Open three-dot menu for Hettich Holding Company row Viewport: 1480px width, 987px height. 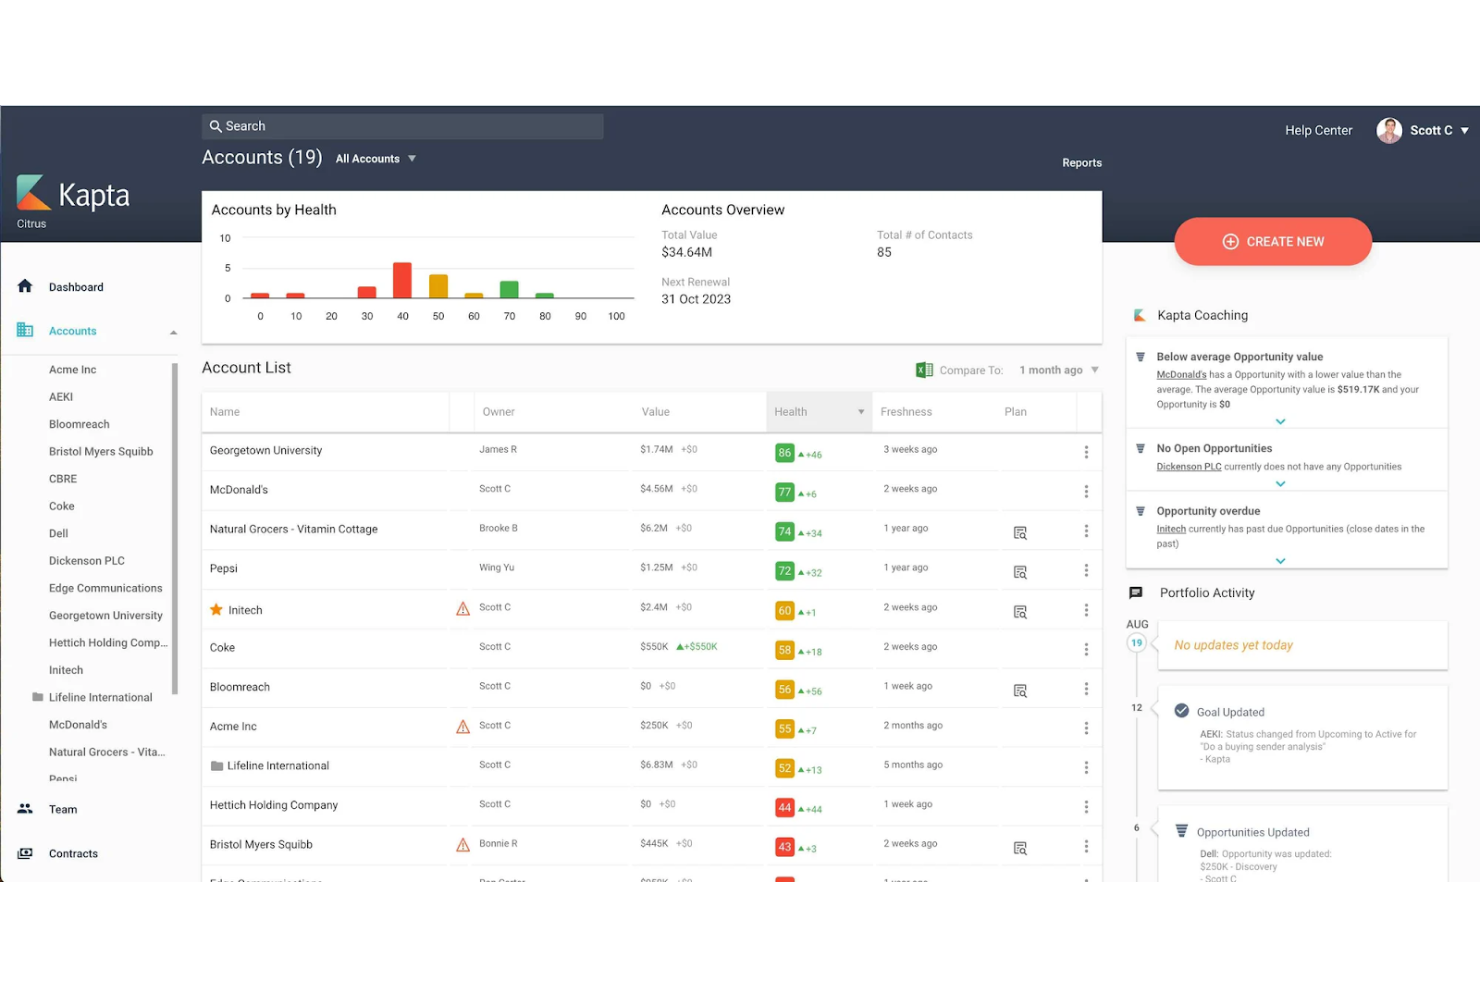1086,807
